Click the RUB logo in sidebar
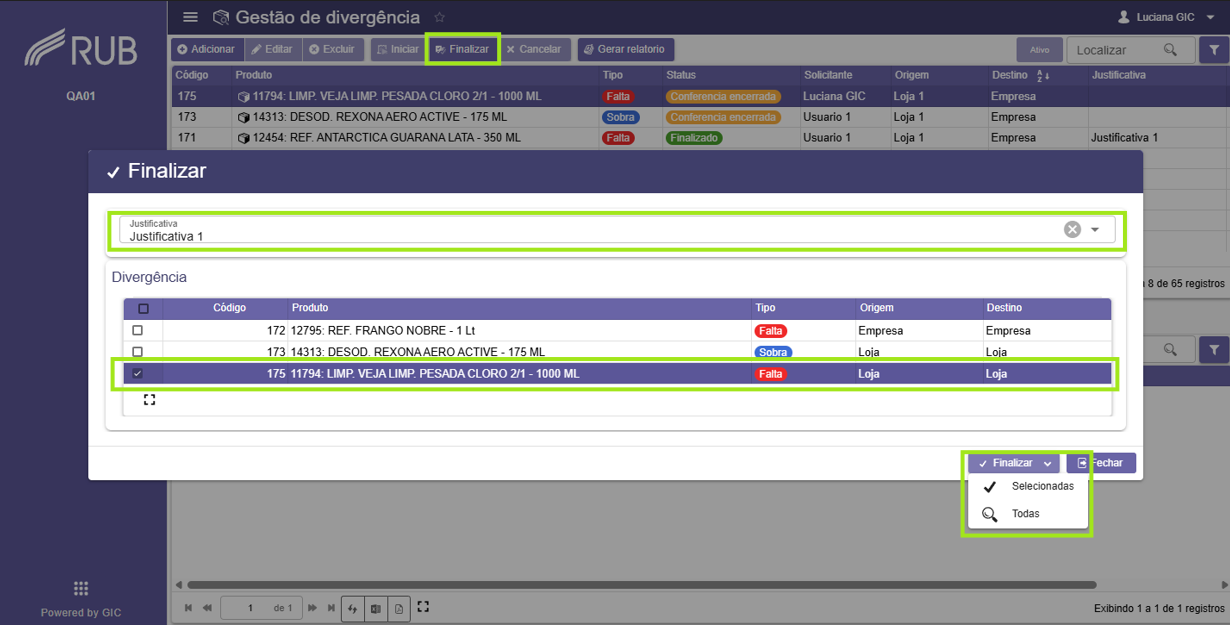 point(81,47)
